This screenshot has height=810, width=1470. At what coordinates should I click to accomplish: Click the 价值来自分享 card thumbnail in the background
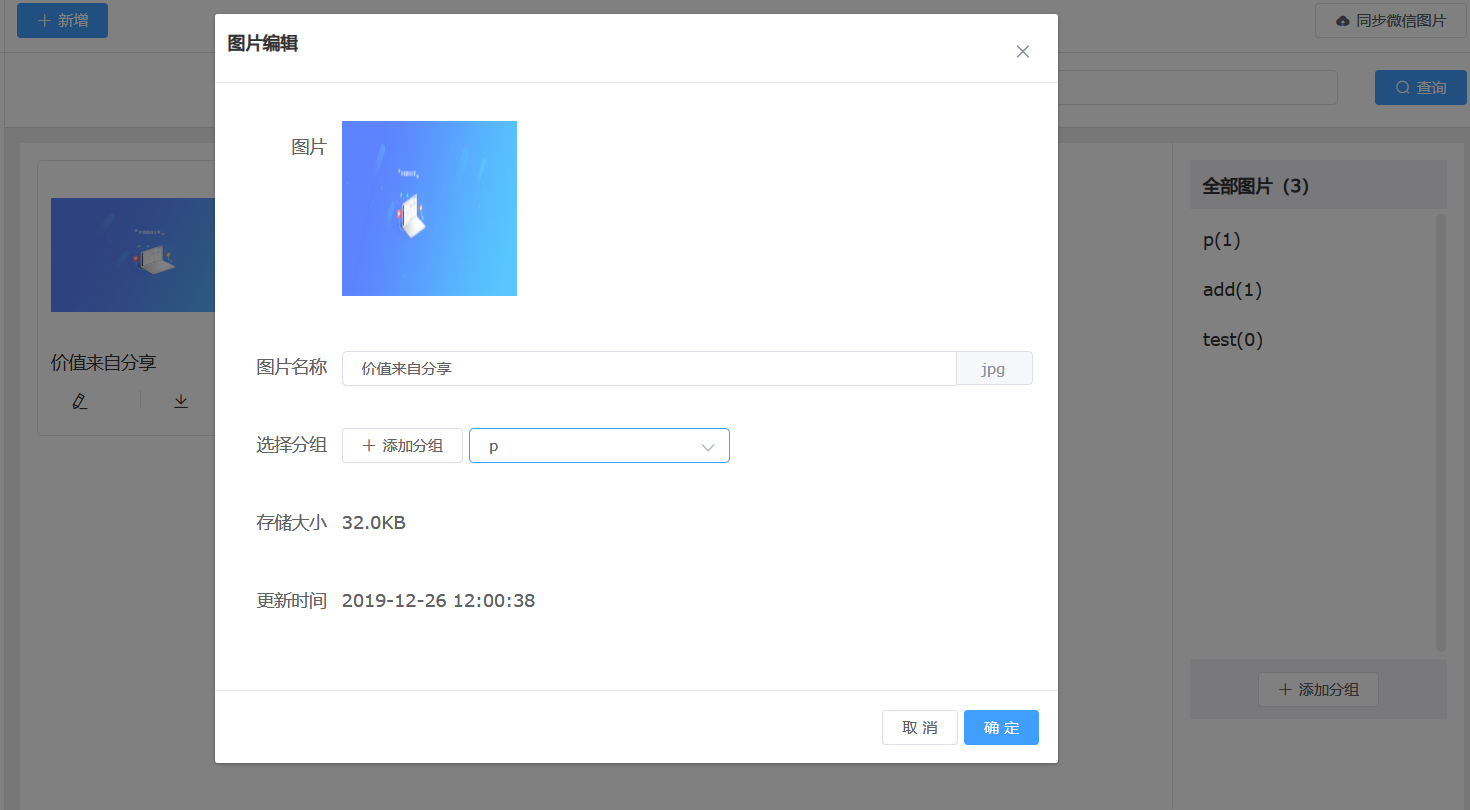coord(133,255)
